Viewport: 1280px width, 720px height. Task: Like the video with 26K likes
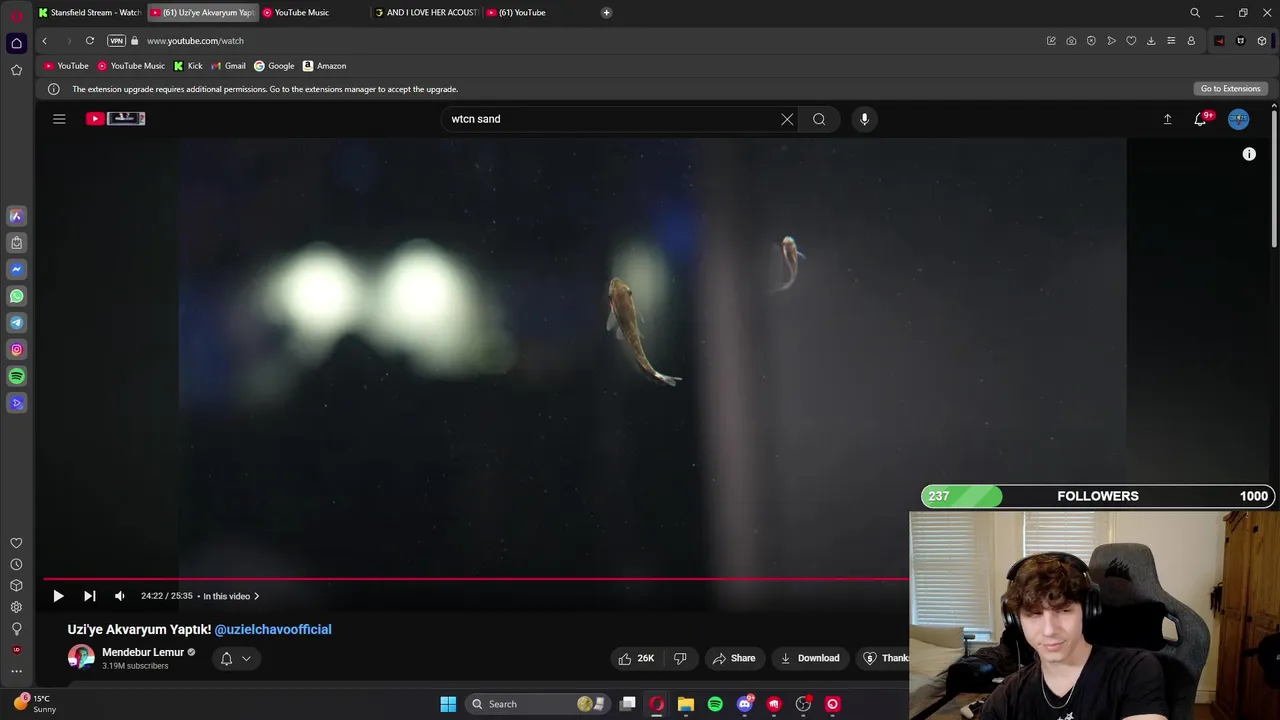pyautogui.click(x=636, y=658)
